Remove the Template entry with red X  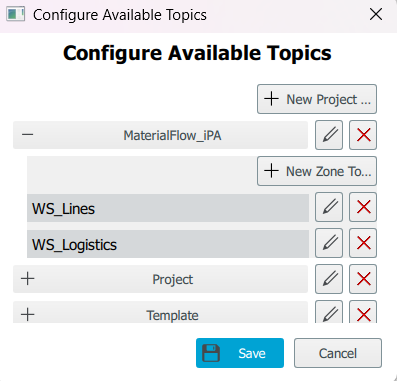(x=363, y=312)
